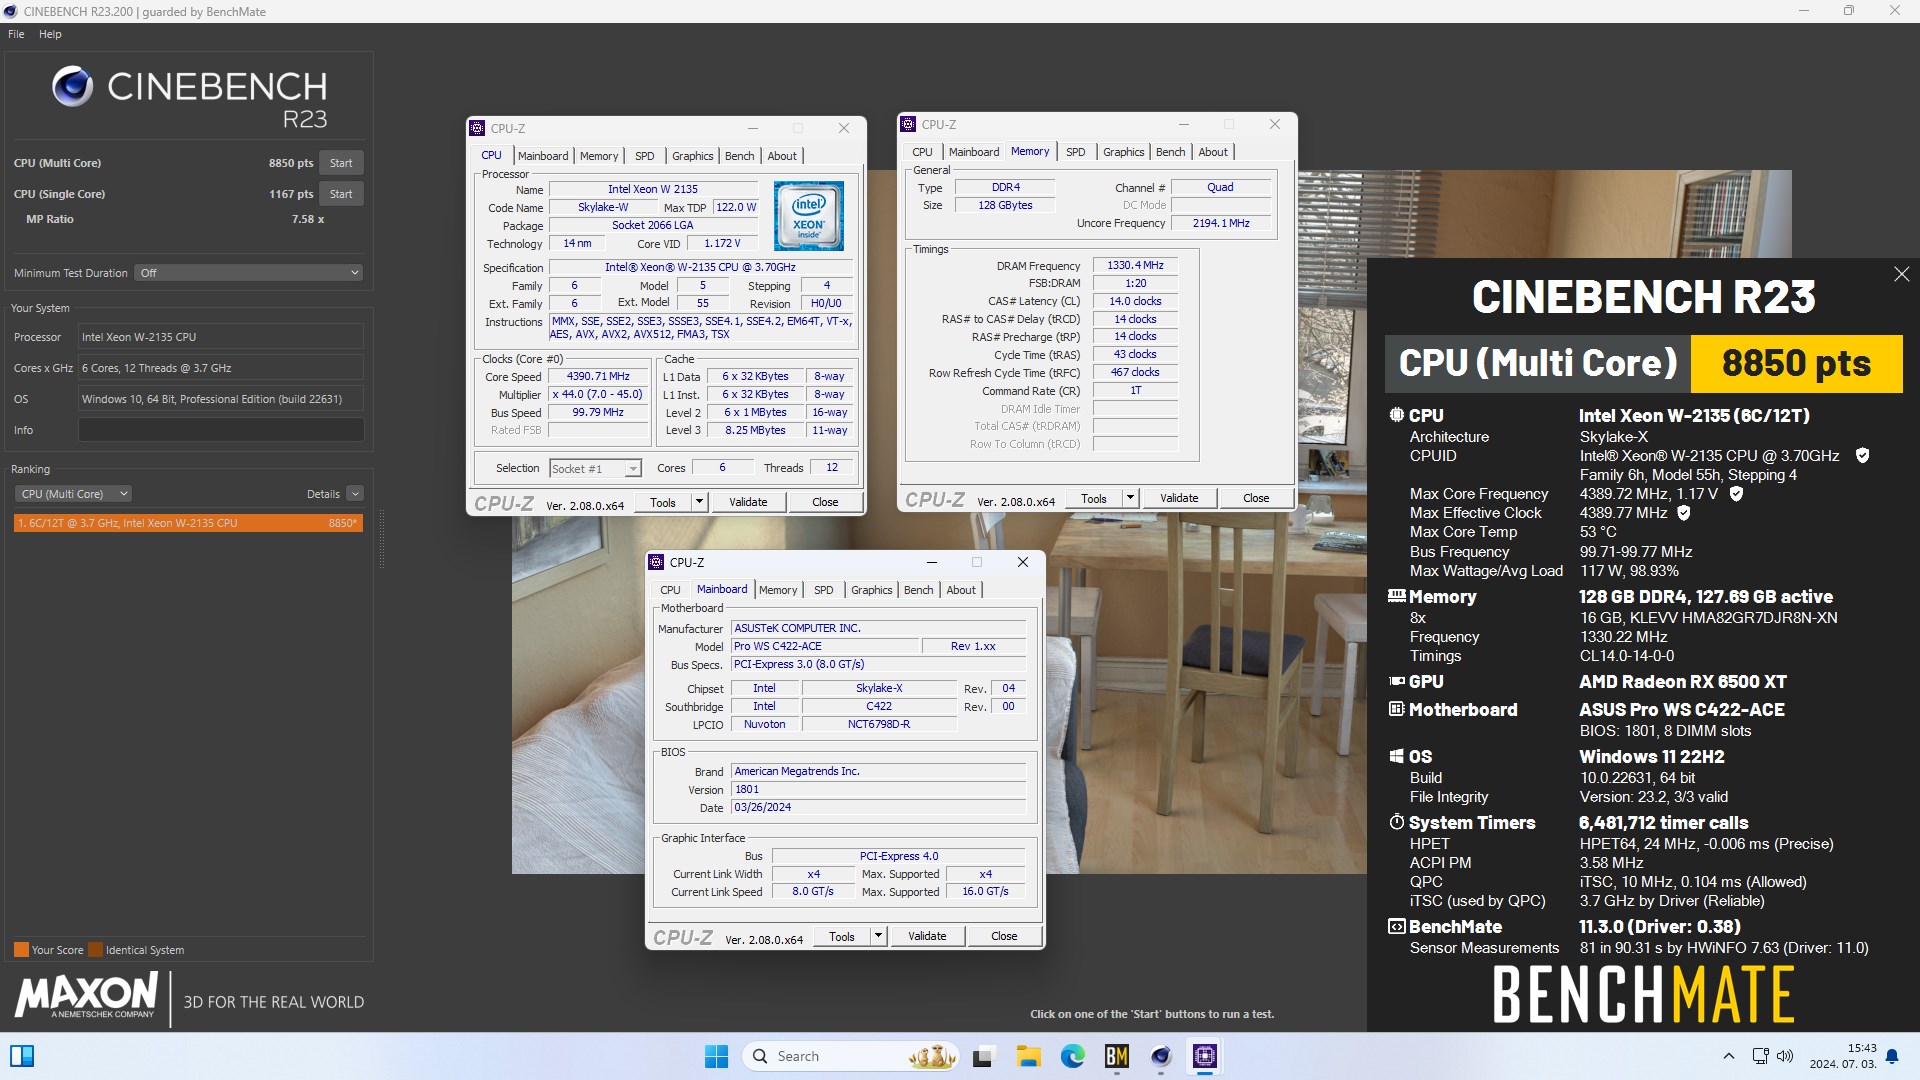Expand Tools dropdown arrow in CPU-Z Mainboard window
Viewport: 1920px width, 1080px height.
point(878,937)
